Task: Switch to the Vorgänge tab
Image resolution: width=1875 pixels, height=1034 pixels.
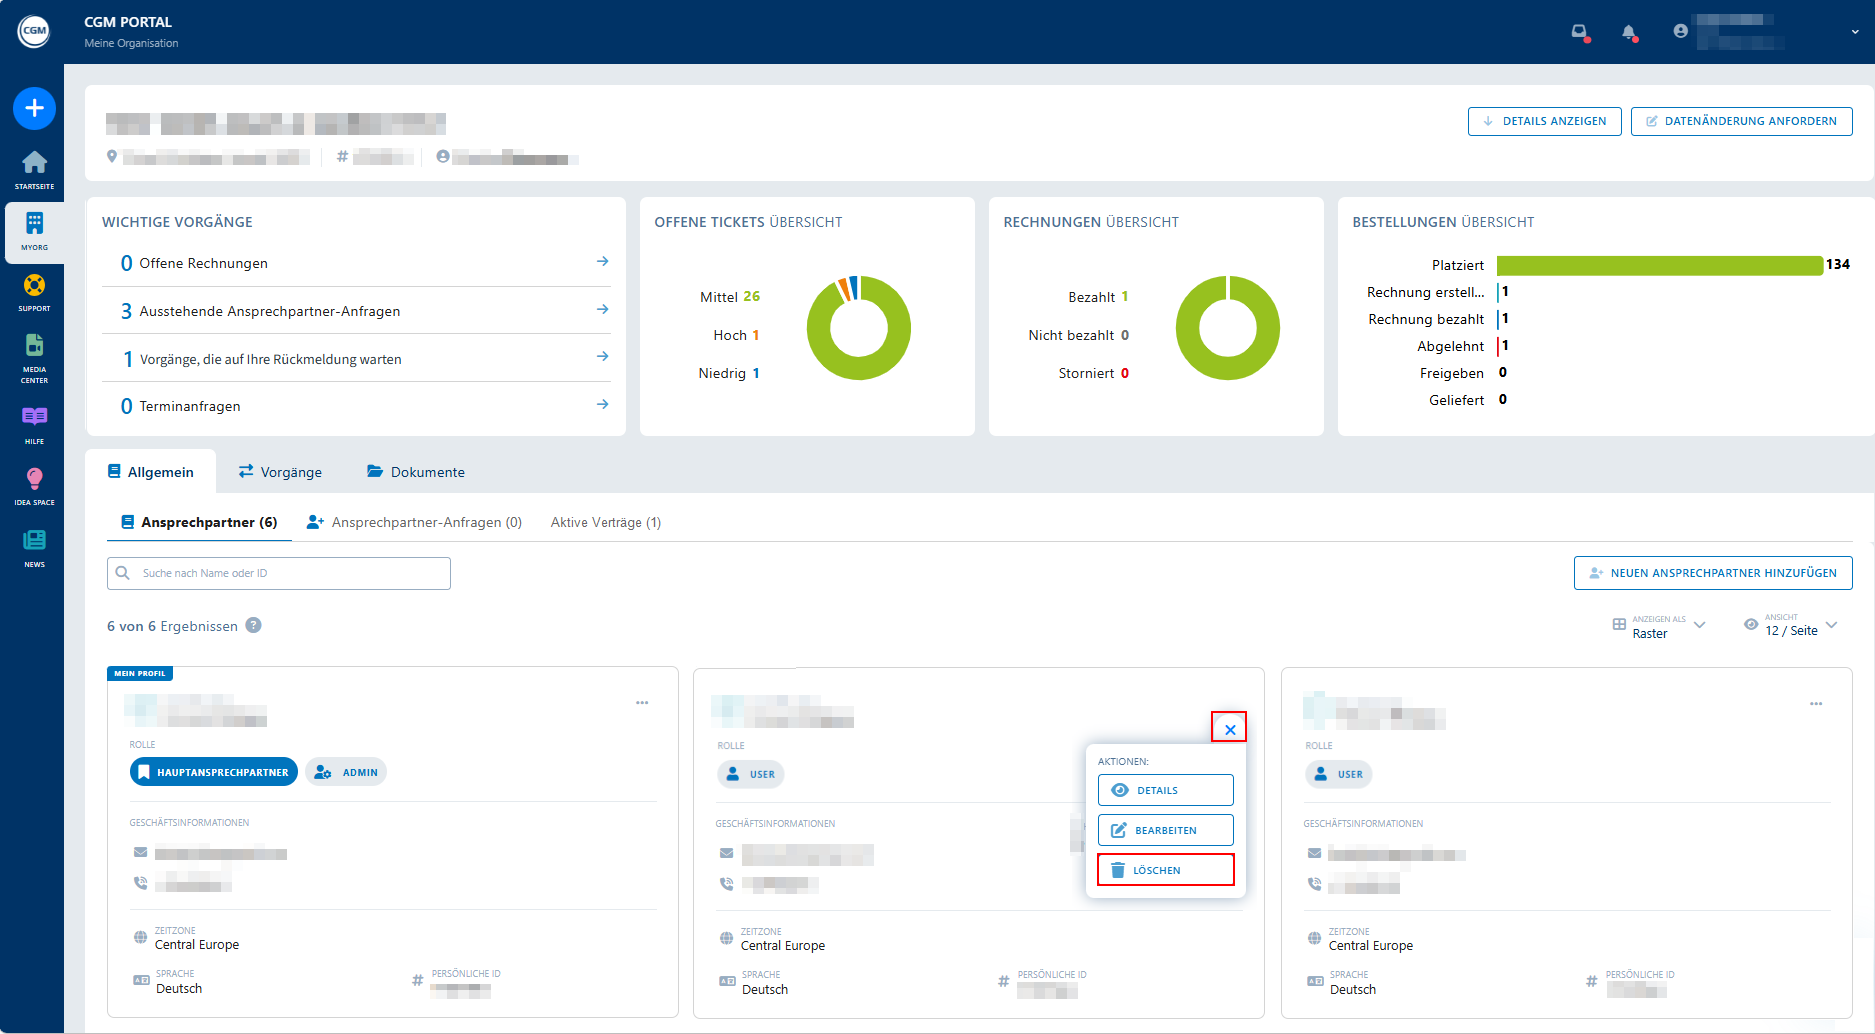Action: [280, 472]
